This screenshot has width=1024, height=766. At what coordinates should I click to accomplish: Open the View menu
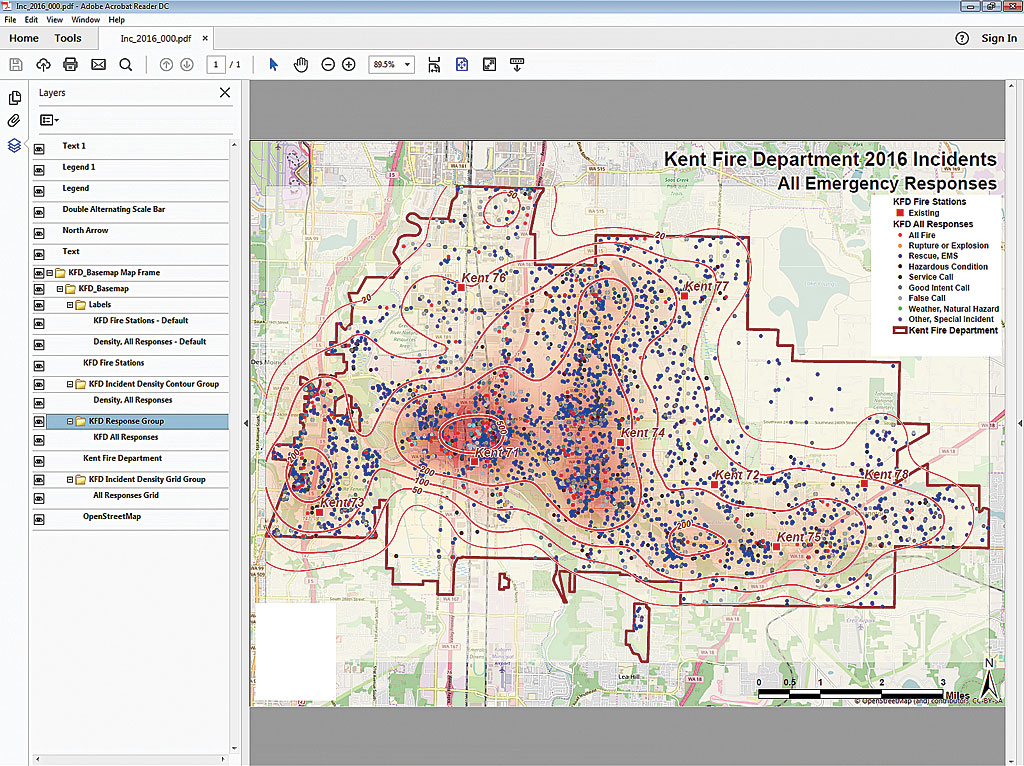pos(54,20)
